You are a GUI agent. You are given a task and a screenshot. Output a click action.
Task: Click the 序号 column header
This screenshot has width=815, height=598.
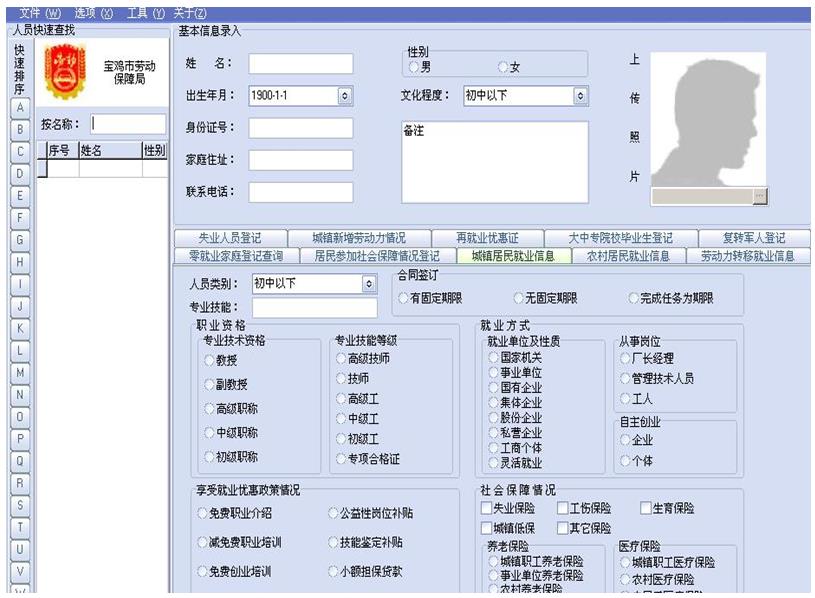coord(62,151)
